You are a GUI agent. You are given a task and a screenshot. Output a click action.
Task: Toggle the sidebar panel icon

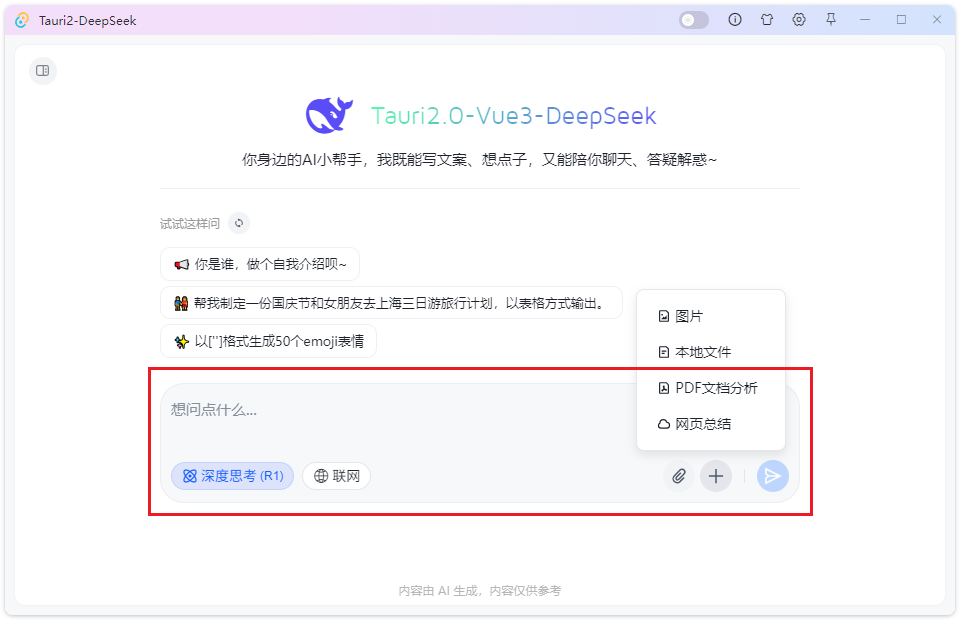(x=43, y=71)
